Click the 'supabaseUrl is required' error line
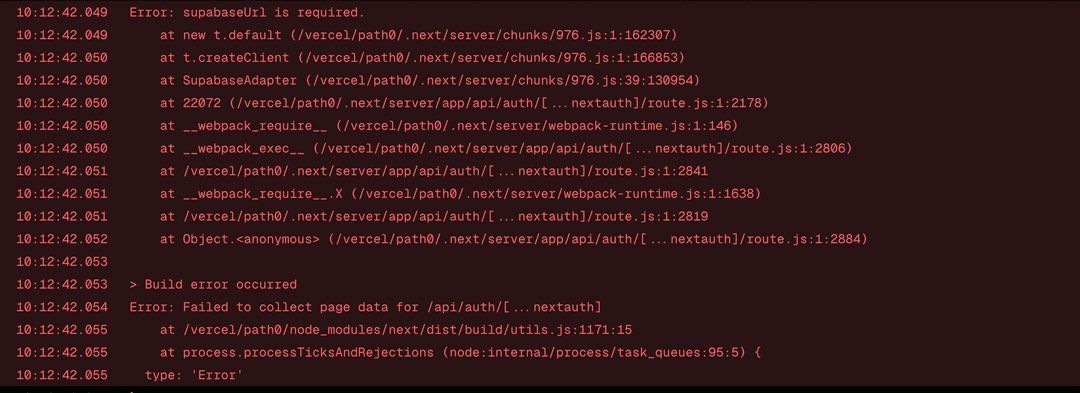This screenshot has width=1080, height=393. point(247,12)
